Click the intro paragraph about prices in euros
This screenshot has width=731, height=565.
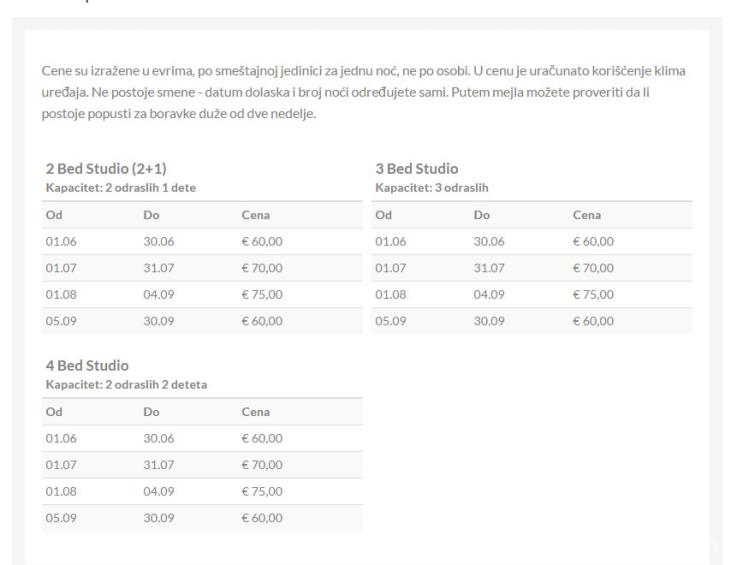364,92
